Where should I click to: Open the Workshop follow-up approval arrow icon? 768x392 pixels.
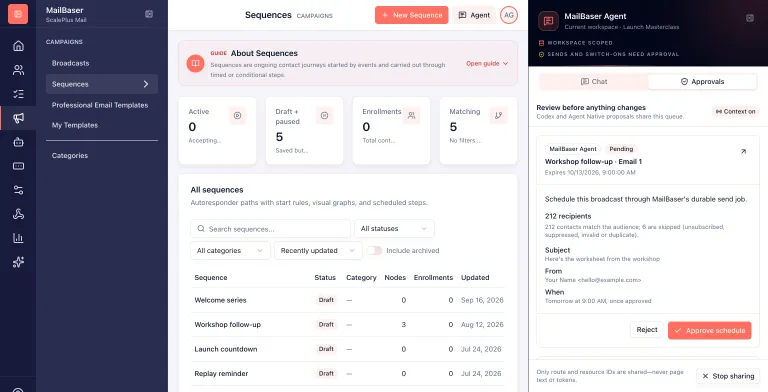743,151
